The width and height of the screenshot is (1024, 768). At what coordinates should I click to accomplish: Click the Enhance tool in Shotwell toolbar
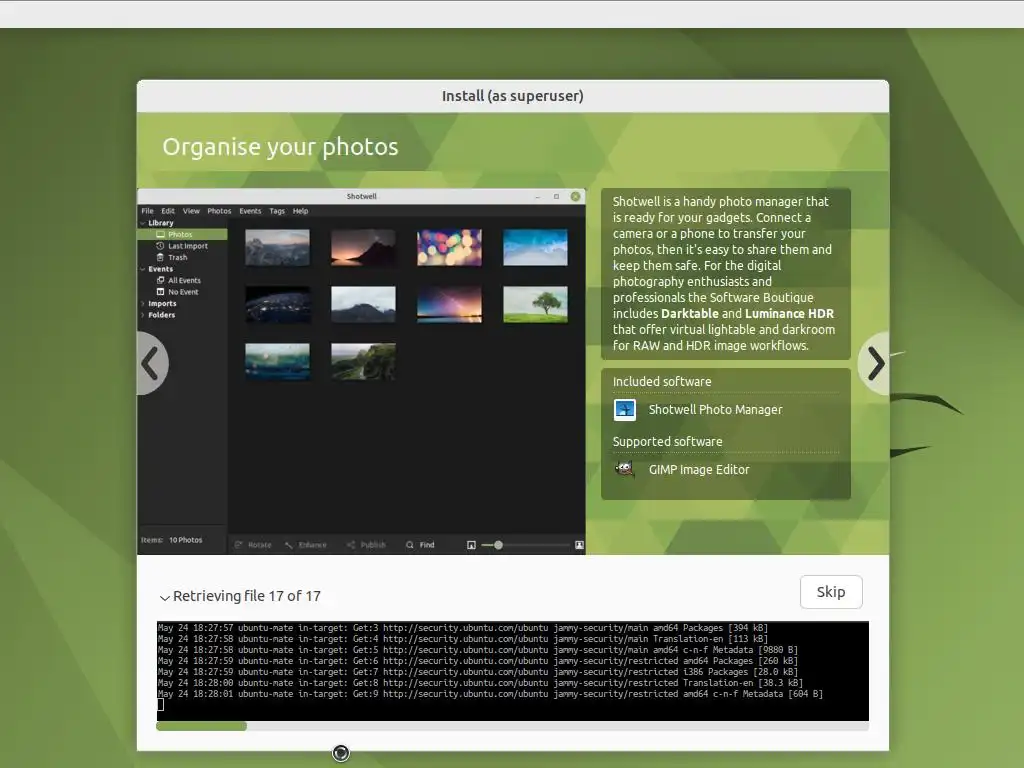pos(305,545)
